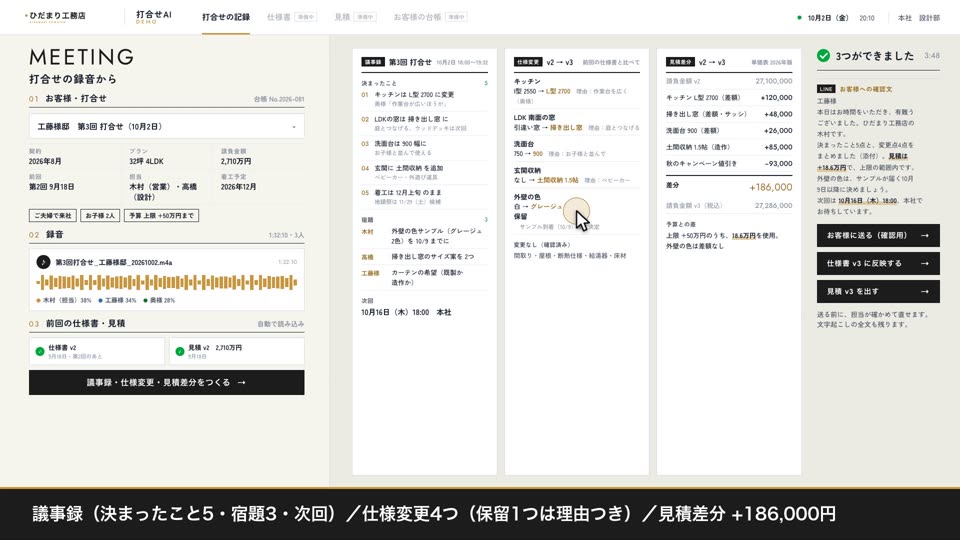Click the 予算 上限 +50万円まで tag
This screenshot has width=960, height=540.
pyautogui.click(x=162, y=216)
